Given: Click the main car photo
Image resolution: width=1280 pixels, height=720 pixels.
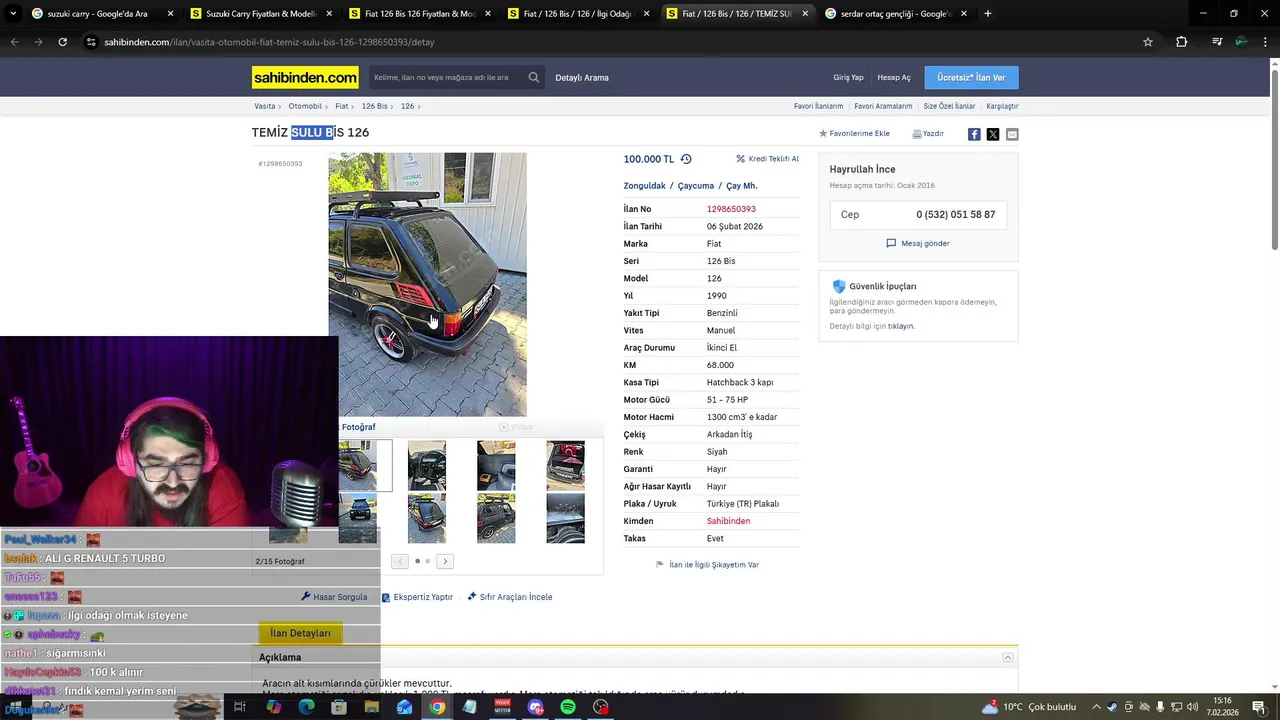Looking at the screenshot, I should point(427,284).
